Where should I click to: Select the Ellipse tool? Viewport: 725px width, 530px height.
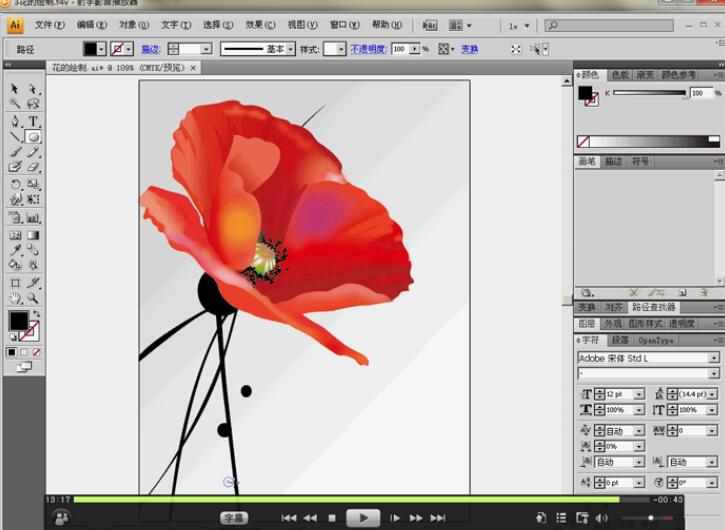click(x=33, y=137)
